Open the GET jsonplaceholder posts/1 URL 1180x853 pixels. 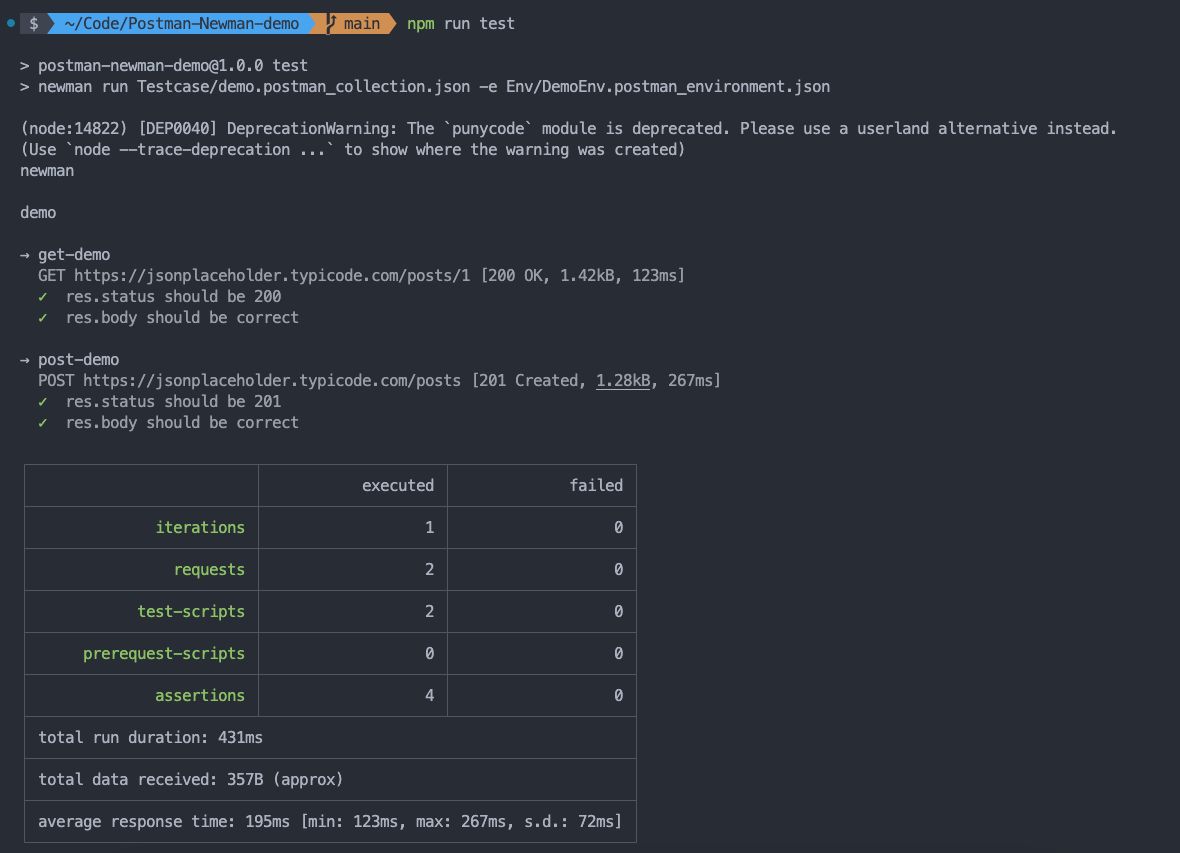pos(272,276)
